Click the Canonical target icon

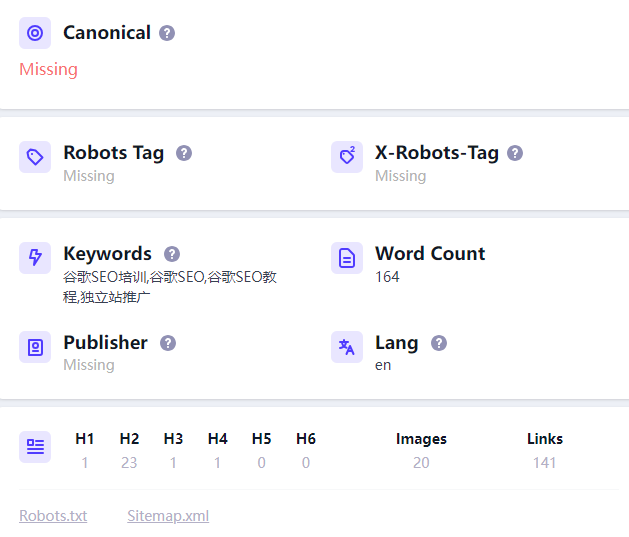[35, 33]
